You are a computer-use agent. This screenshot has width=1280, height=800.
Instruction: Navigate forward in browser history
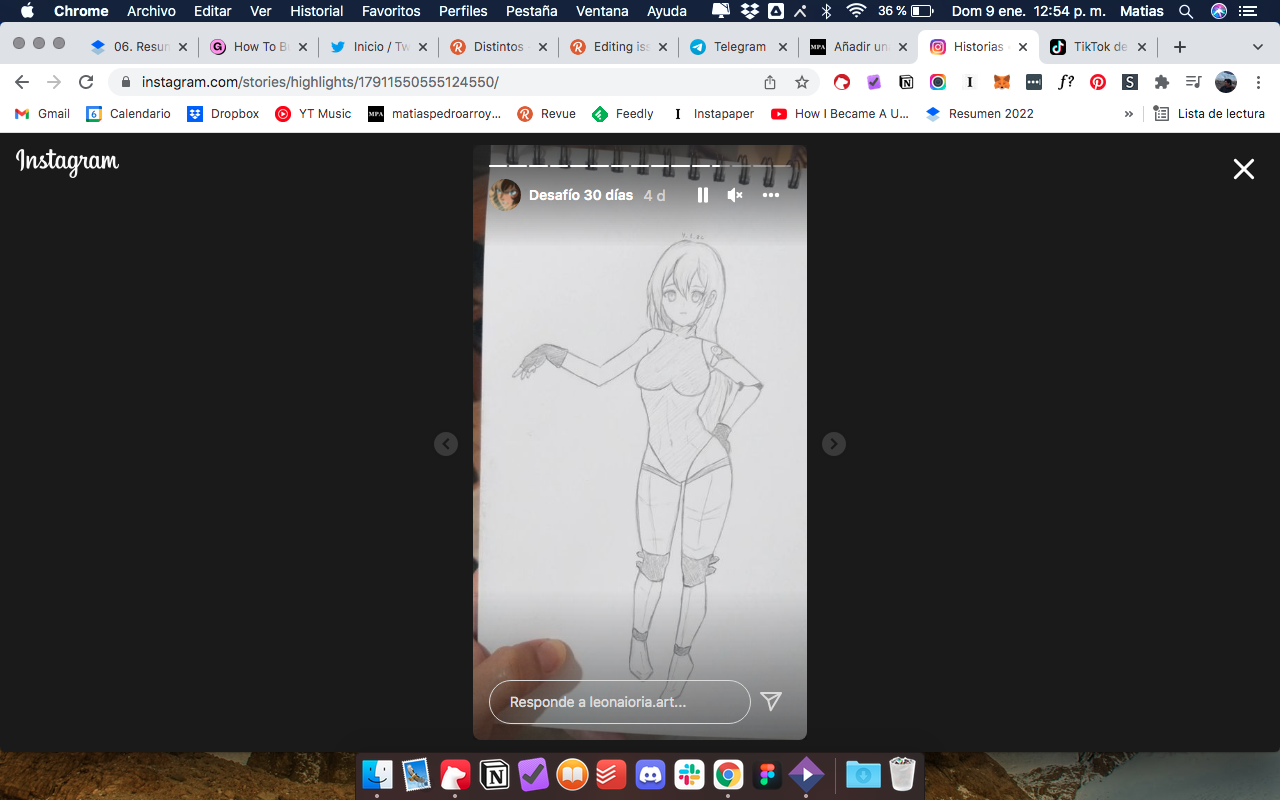click(x=54, y=82)
